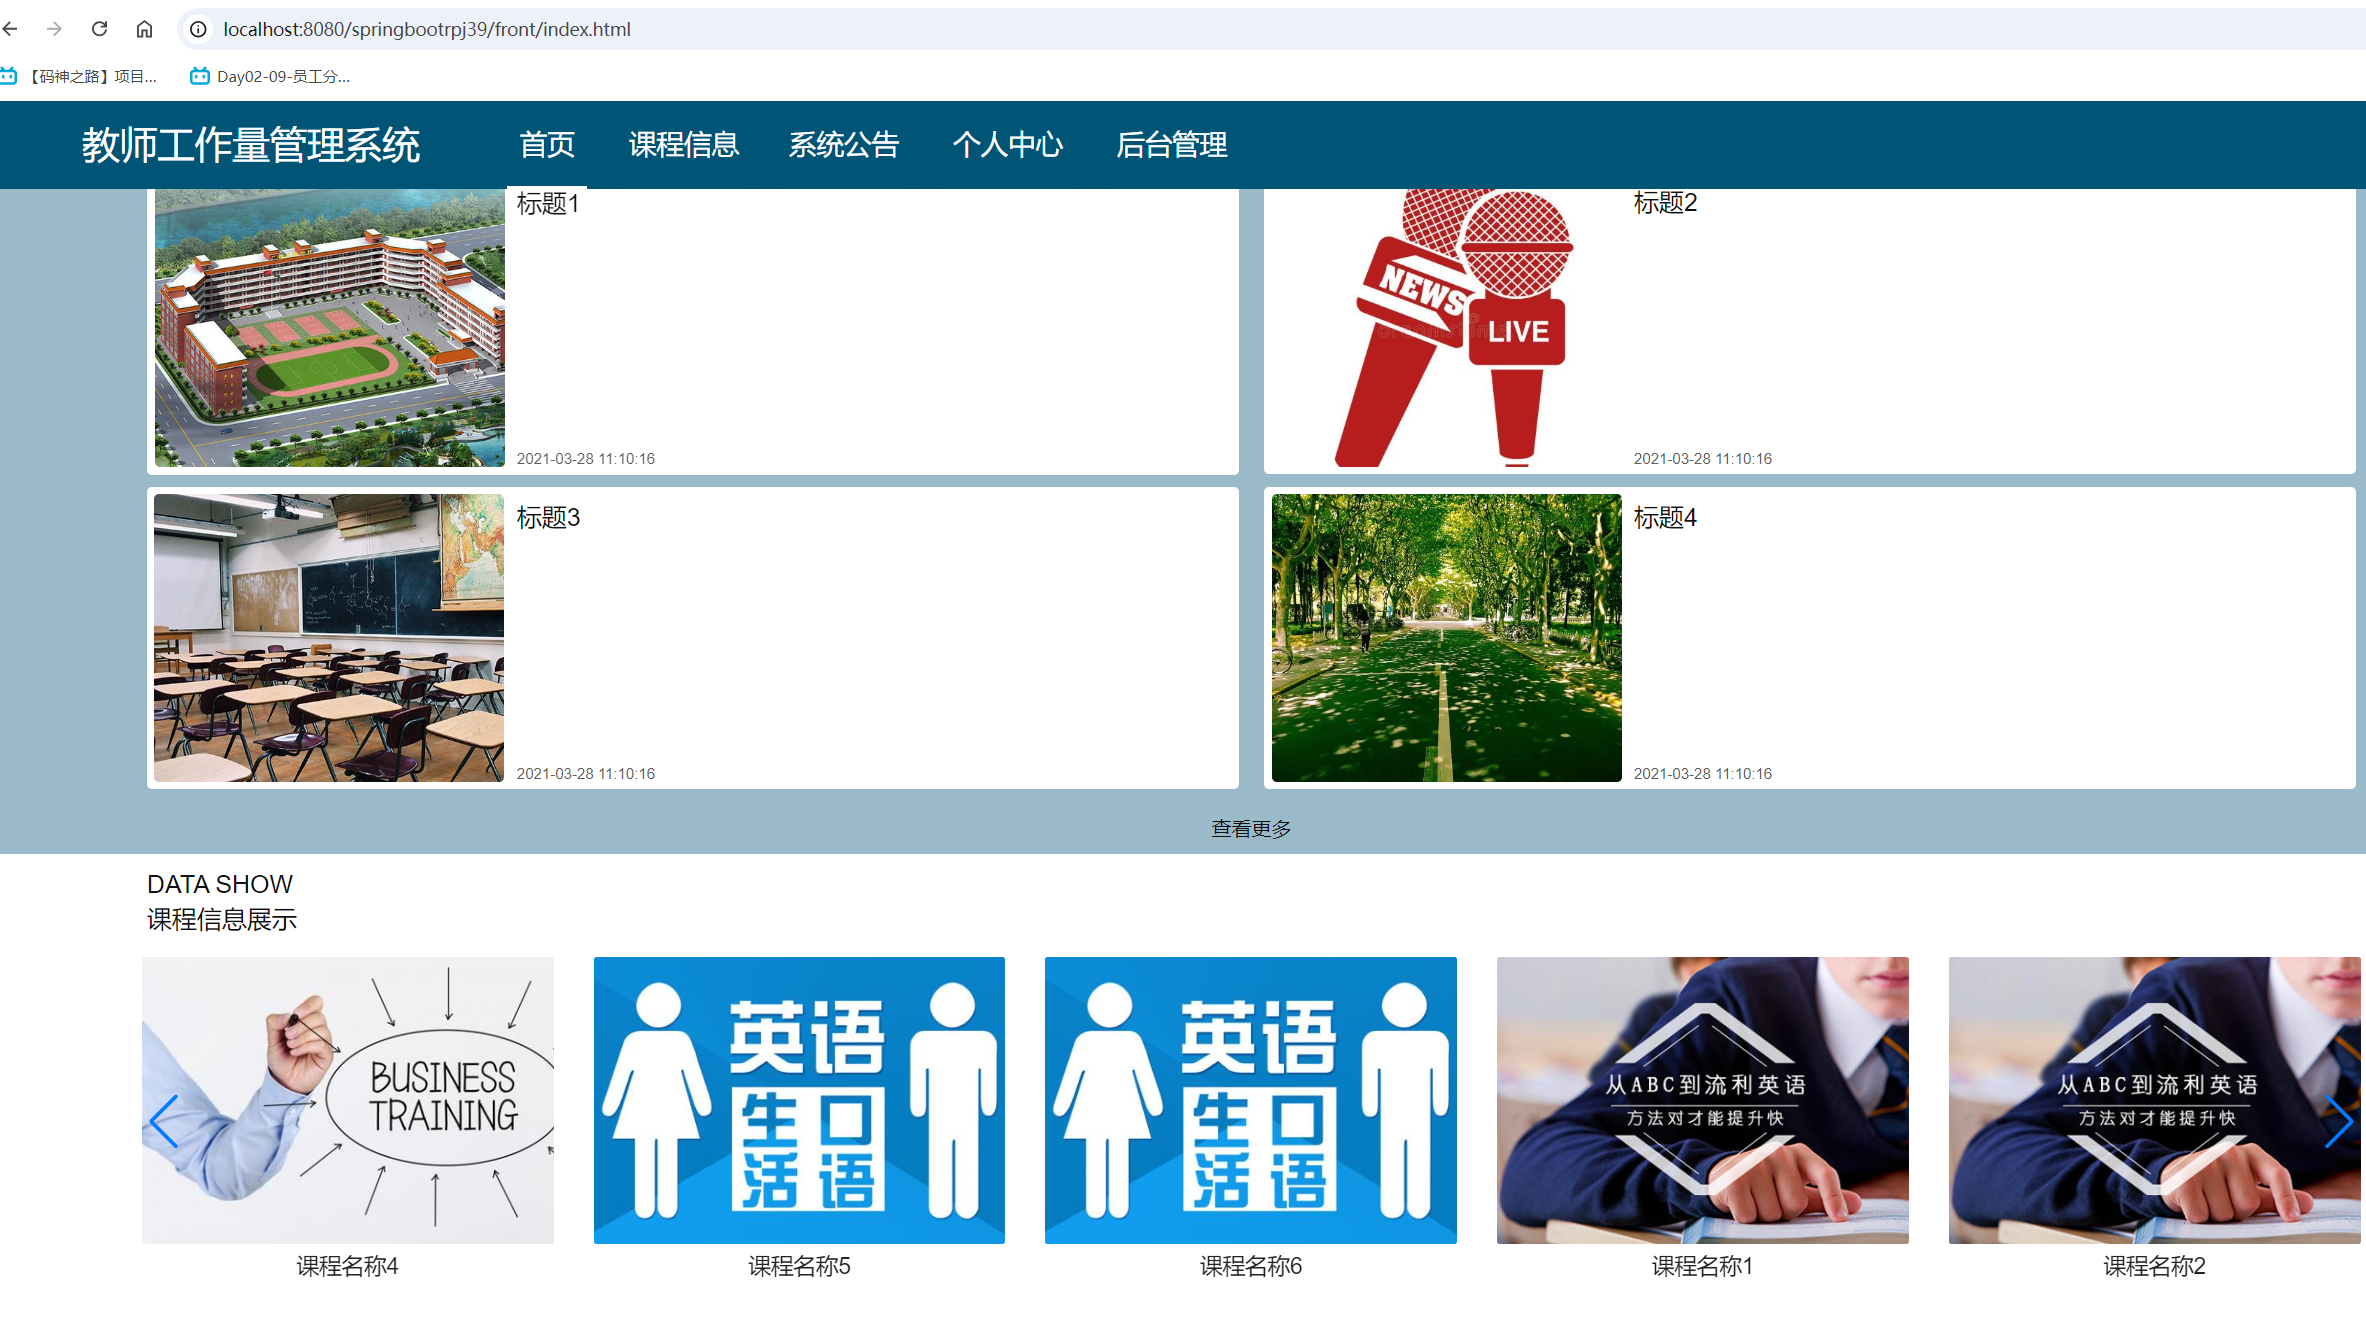Click the site info icon in address bar
Viewport: 2366px width, 1322px height.
[199, 29]
